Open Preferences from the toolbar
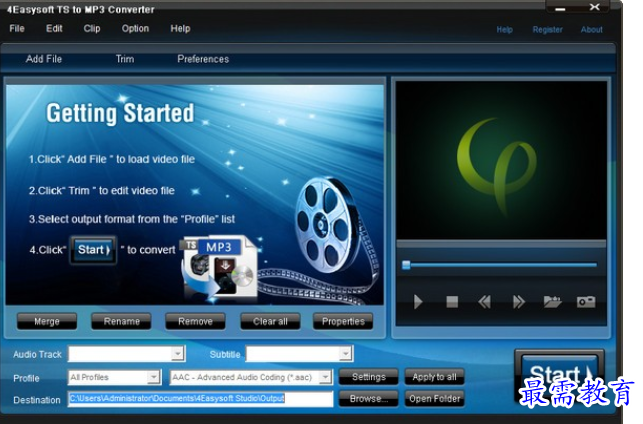The image size is (643, 424). (x=203, y=59)
